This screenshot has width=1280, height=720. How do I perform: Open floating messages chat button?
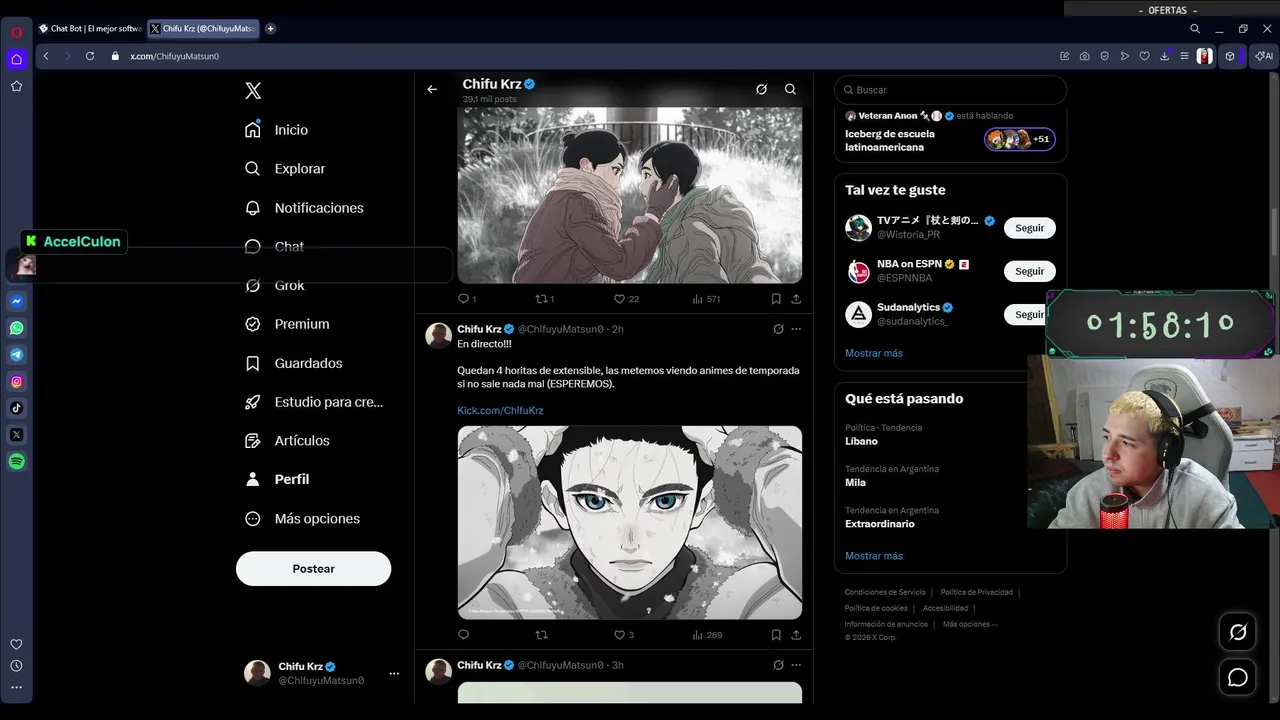1238,678
